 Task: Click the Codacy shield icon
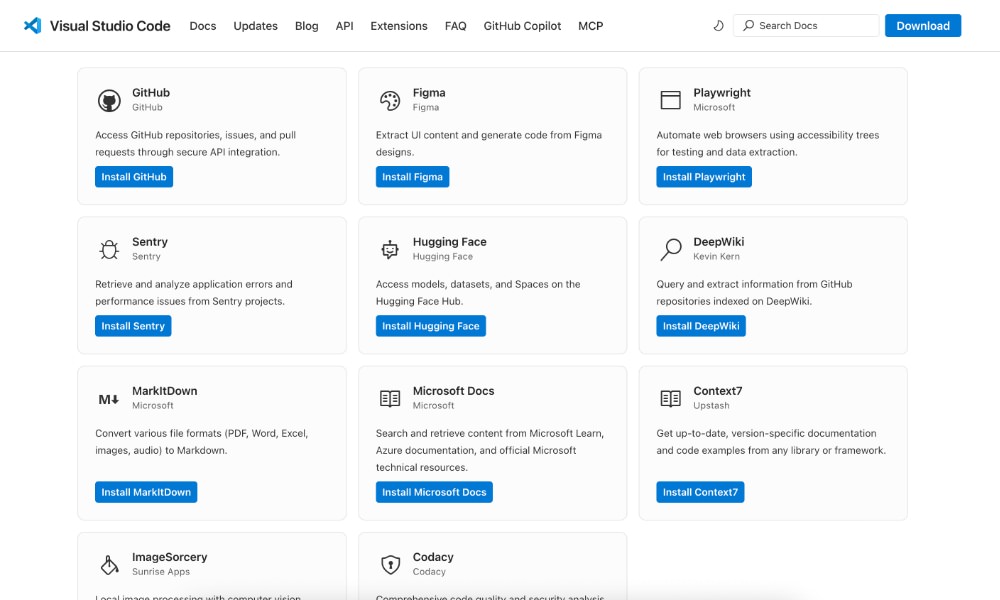391,564
